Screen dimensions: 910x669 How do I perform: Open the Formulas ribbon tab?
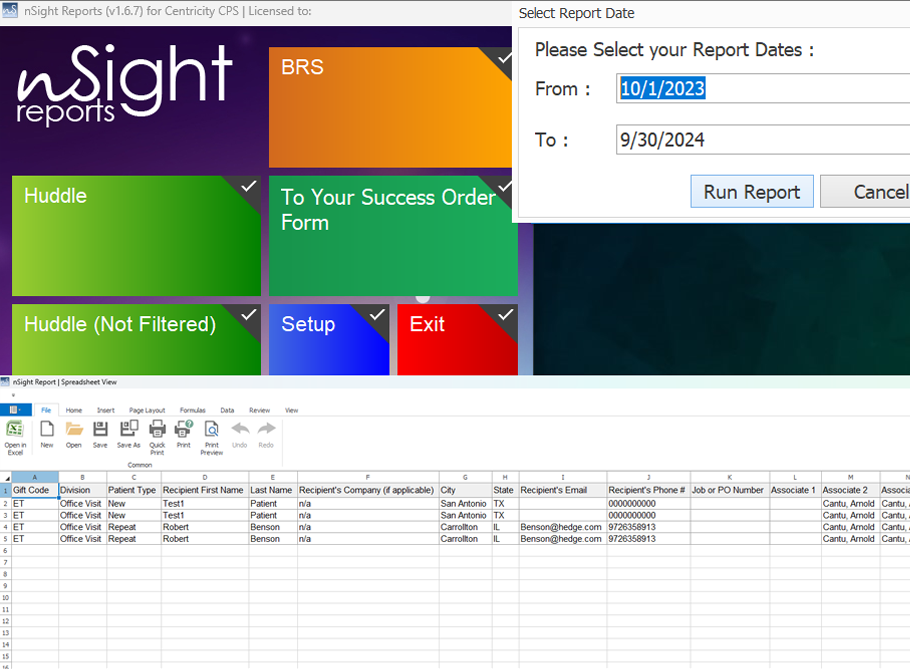193,410
